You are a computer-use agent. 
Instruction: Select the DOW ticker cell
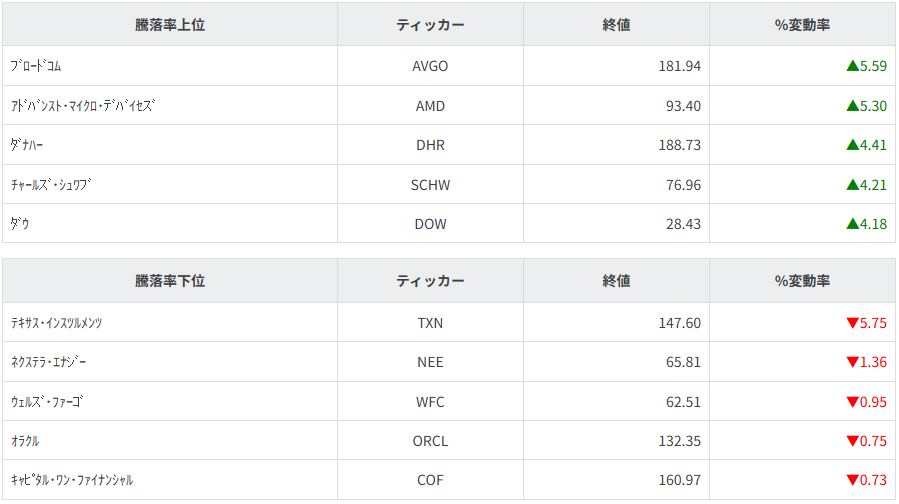pyautogui.click(x=430, y=224)
